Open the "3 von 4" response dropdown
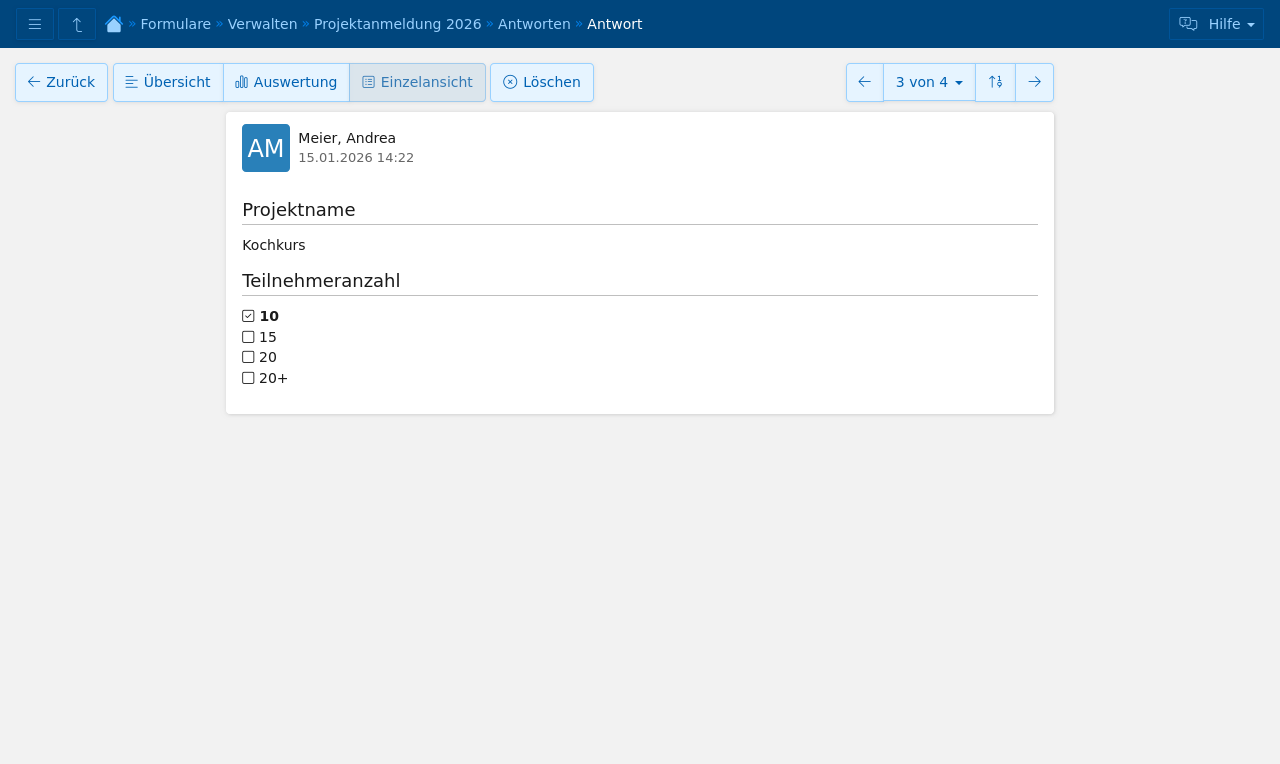This screenshot has width=1280, height=764. (x=929, y=82)
